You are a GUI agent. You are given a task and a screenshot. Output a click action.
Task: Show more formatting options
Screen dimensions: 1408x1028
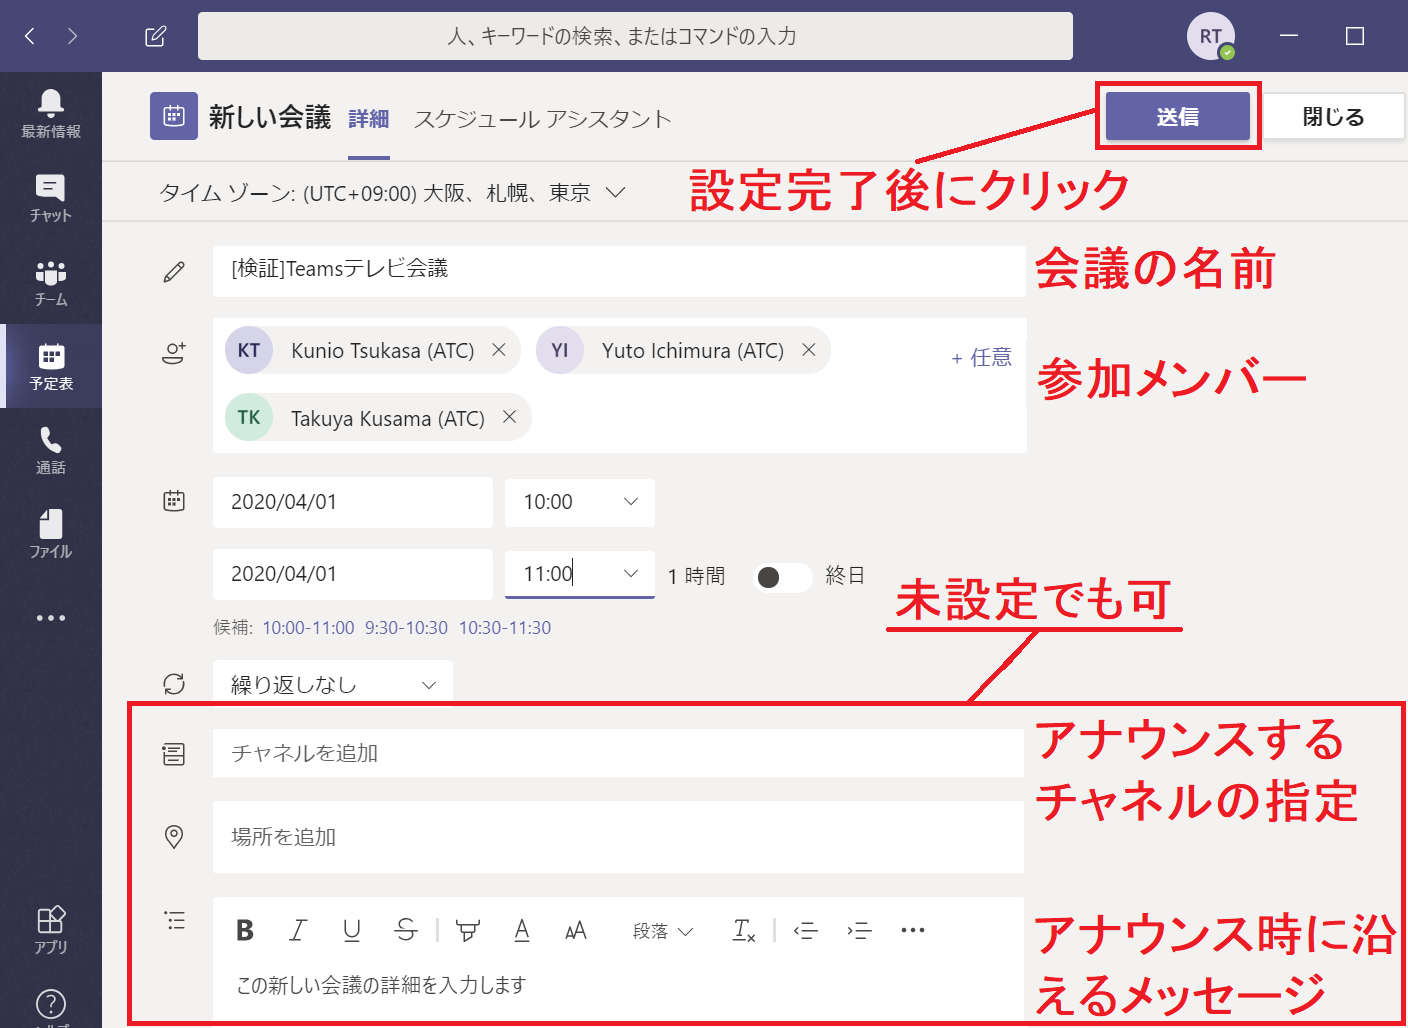coord(913,930)
